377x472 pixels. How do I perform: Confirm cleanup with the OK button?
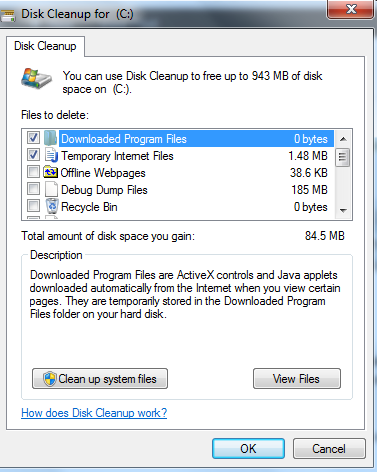pos(248,449)
